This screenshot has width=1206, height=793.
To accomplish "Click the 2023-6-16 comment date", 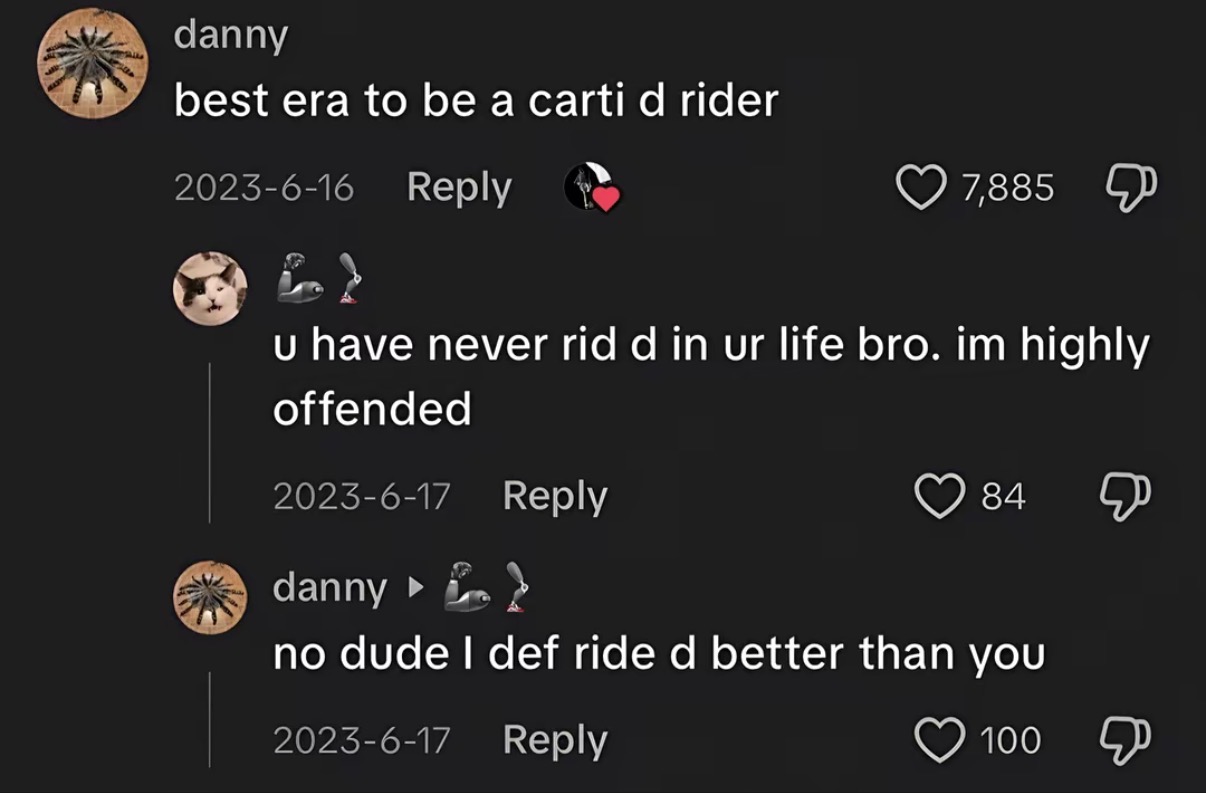I will pyautogui.click(x=264, y=187).
